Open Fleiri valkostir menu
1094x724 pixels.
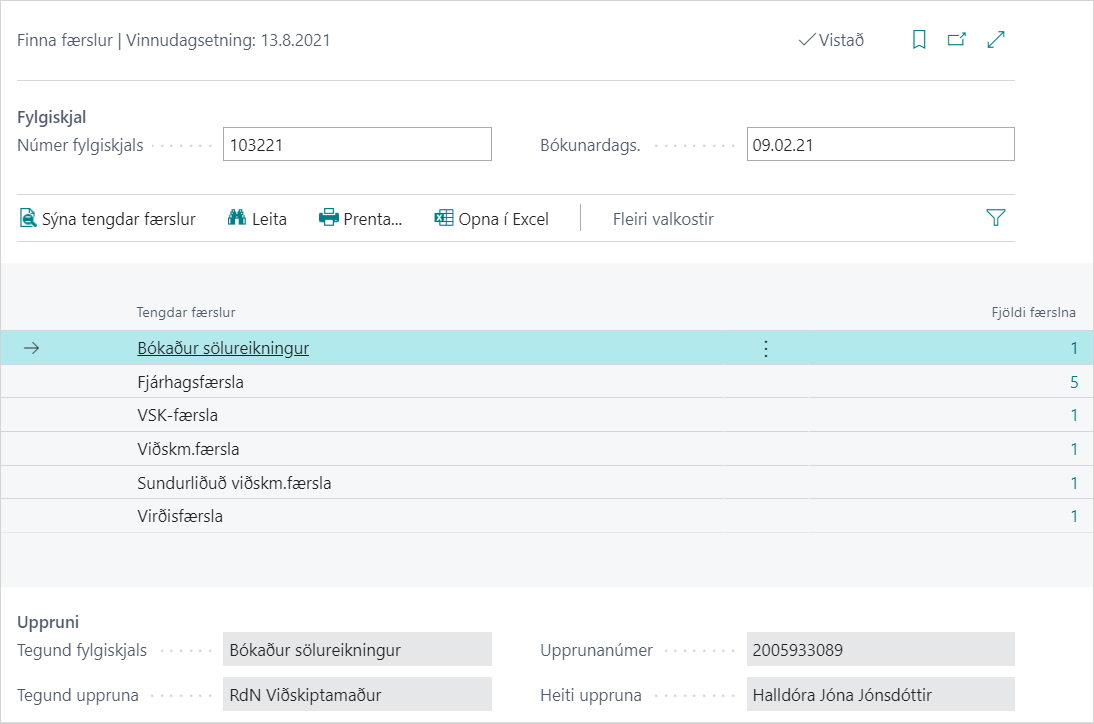663,219
